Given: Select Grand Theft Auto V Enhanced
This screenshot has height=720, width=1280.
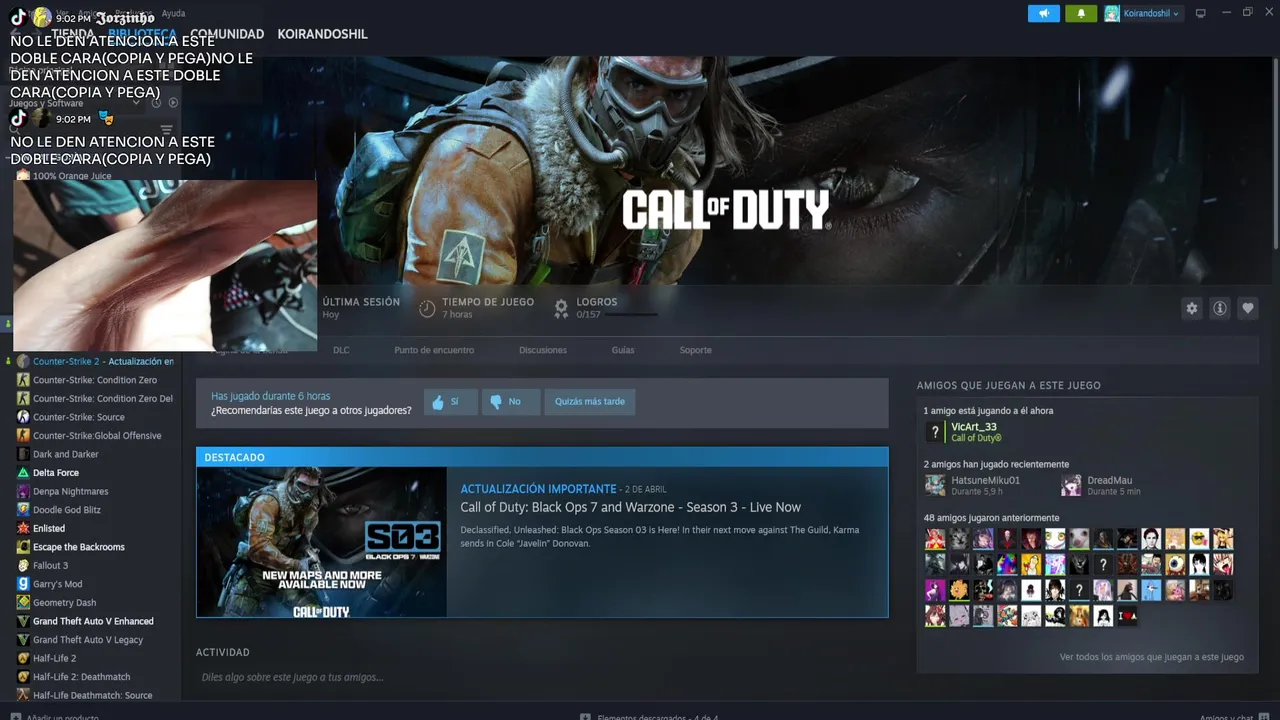Looking at the screenshot, I should [x=93, y=622].
